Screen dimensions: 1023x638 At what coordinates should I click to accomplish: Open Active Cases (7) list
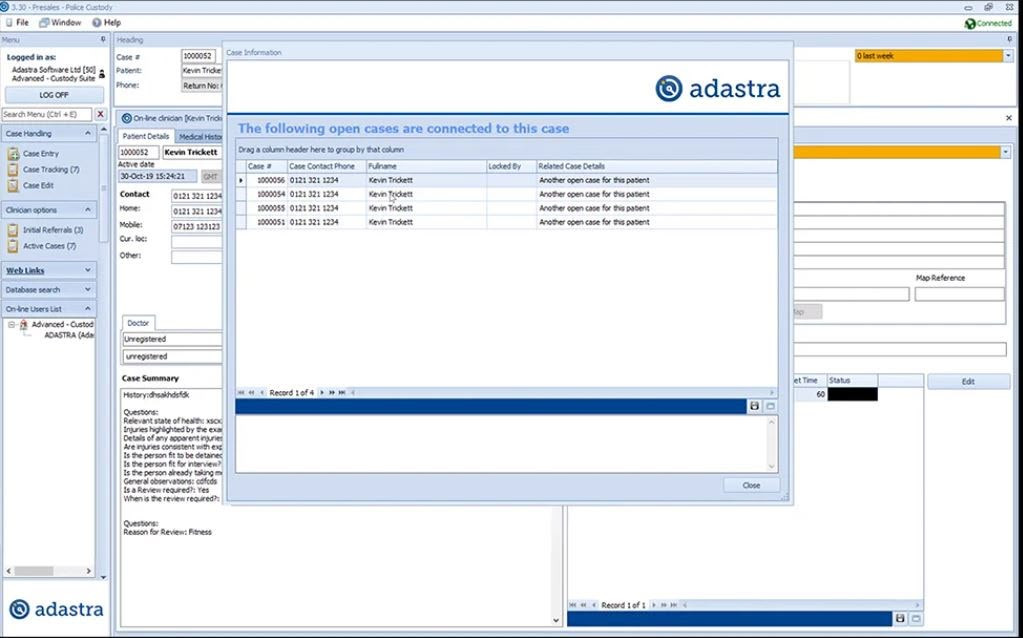(49, 247)
